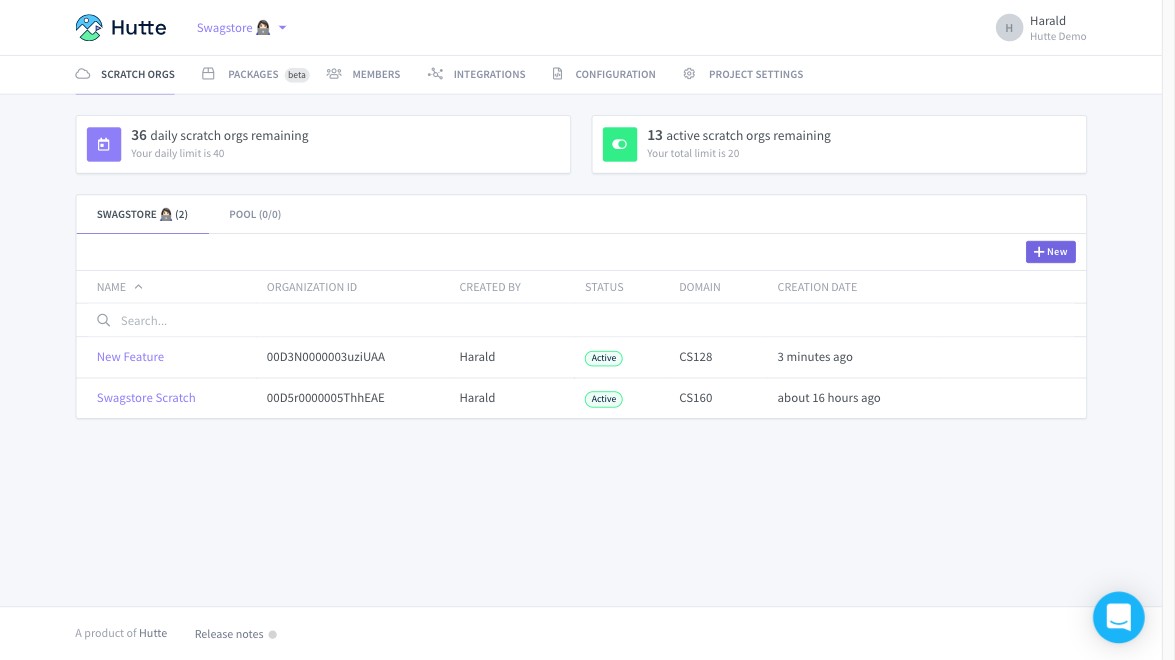The width and height of the screenshot is (1175, 660).
Task: Click Harald in Swagstore Scratch row
Action: 477,398
